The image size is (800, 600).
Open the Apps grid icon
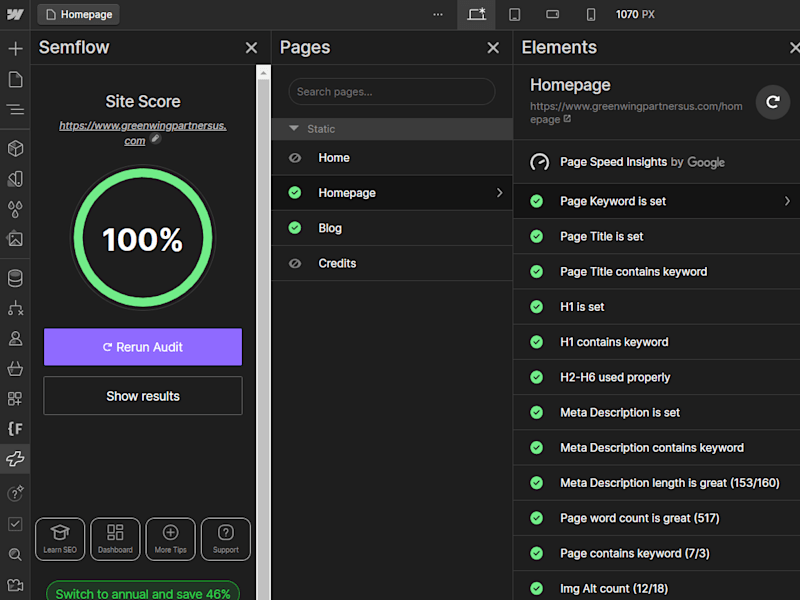coord(15,398)
